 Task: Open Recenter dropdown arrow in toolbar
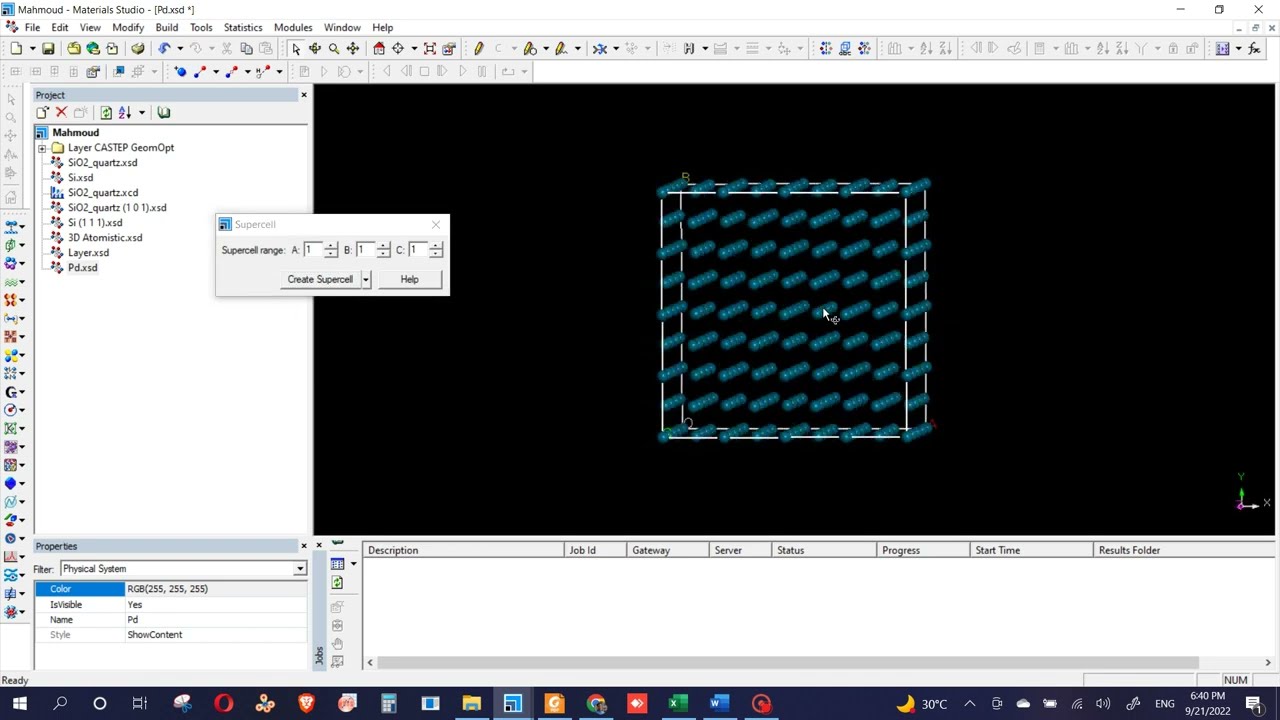414,48
